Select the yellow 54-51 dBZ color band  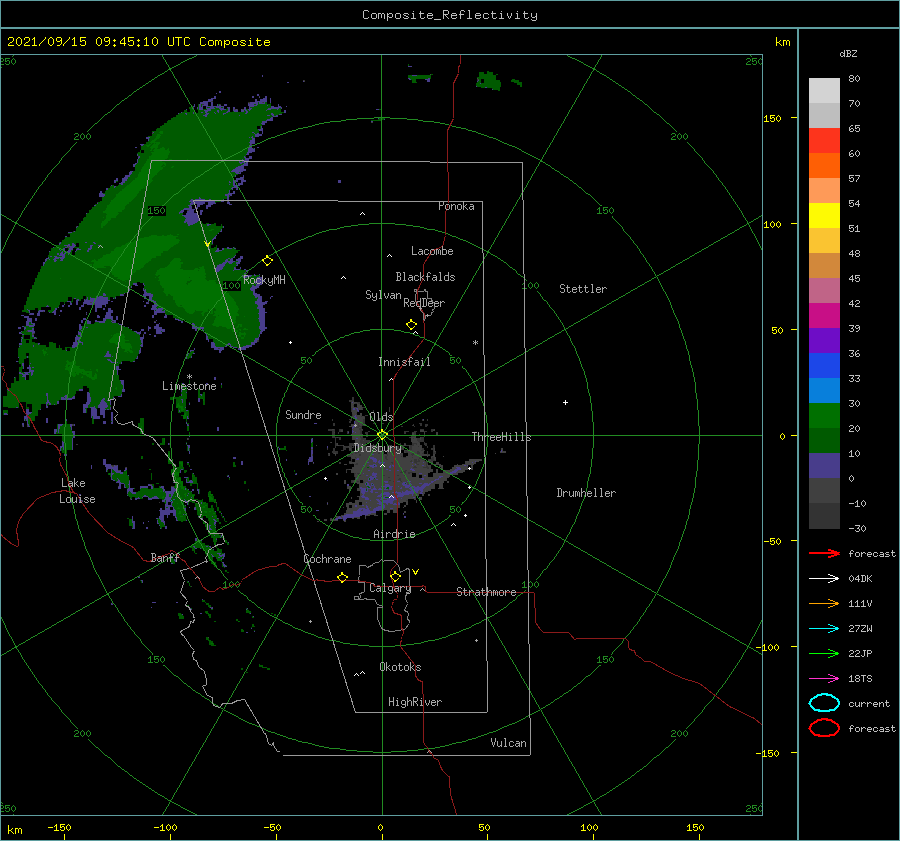[824, 216]
